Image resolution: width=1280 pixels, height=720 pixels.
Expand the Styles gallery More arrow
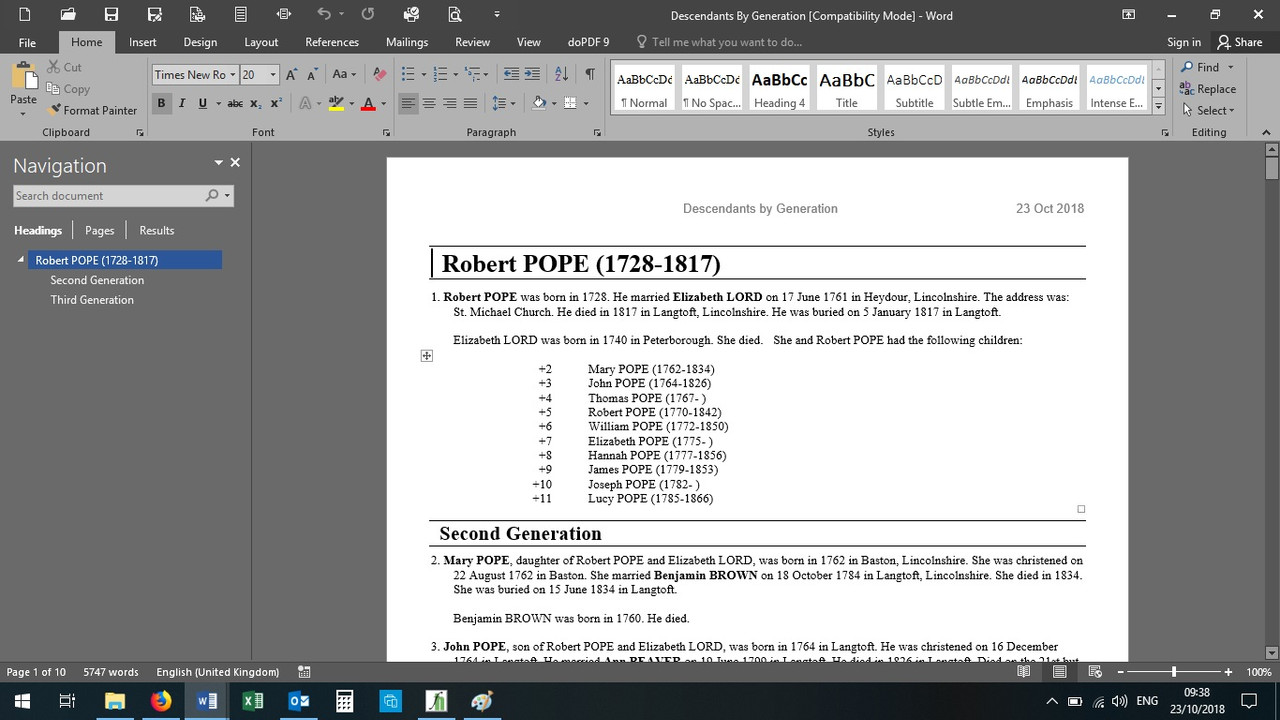(x=1159, y=104)
